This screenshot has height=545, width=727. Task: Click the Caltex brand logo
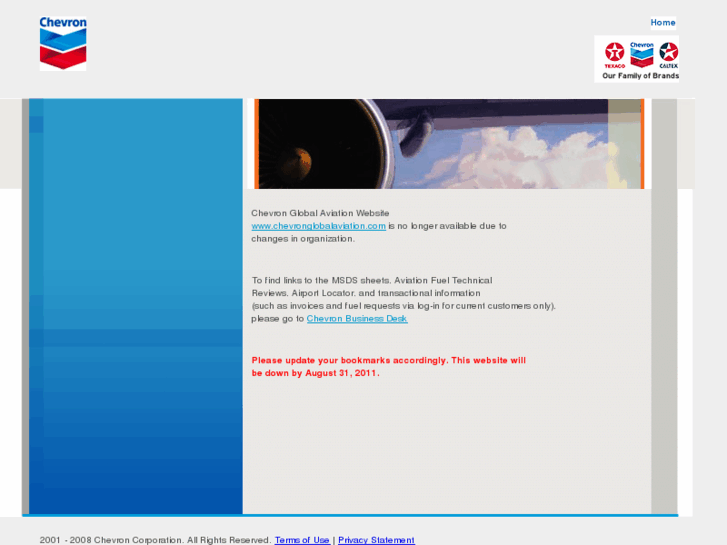pos(669,55)
